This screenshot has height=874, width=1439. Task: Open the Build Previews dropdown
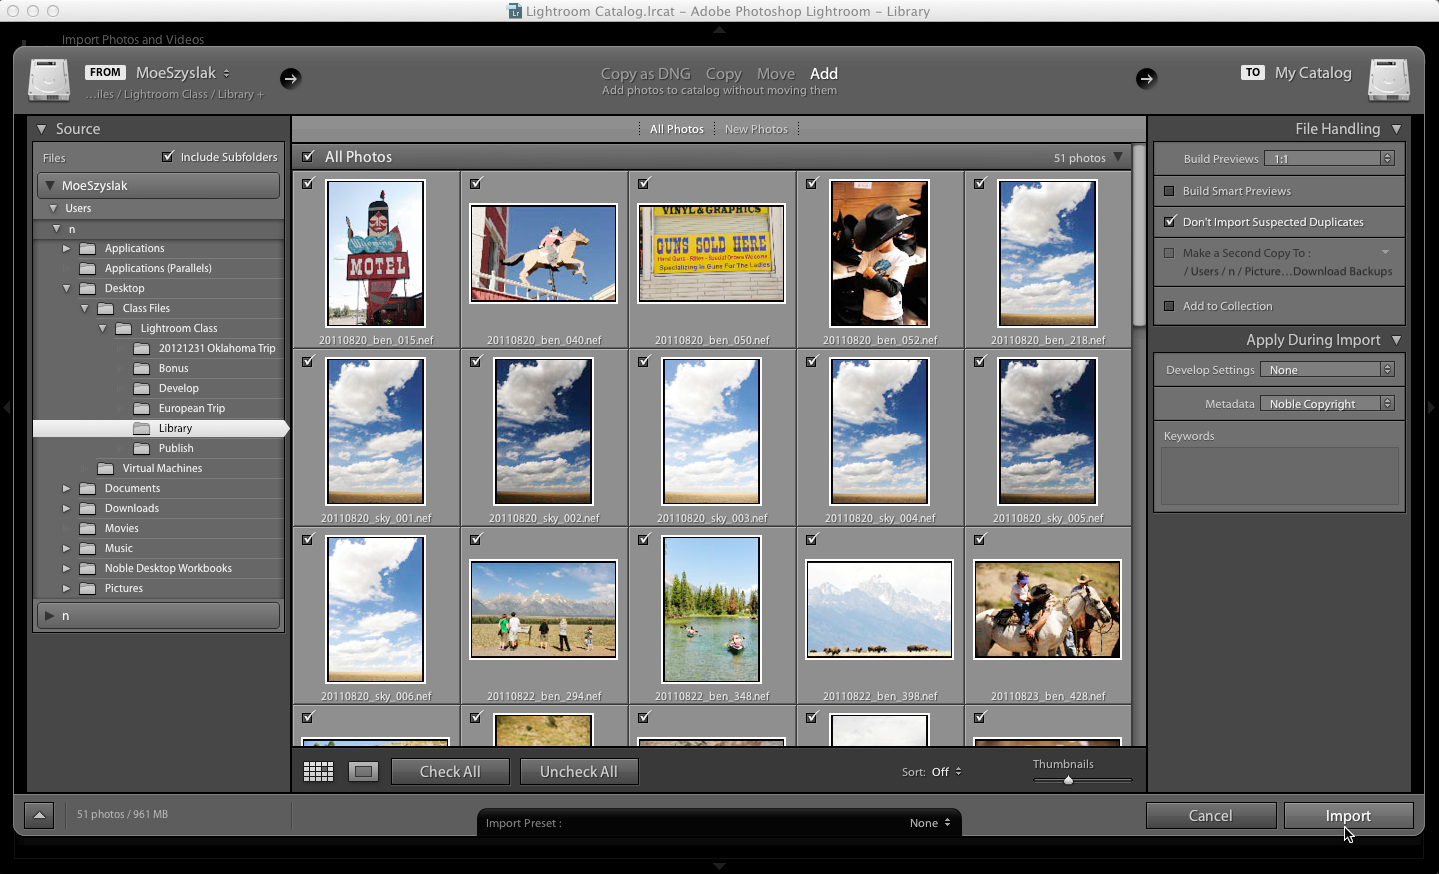tap(1330, 157)
